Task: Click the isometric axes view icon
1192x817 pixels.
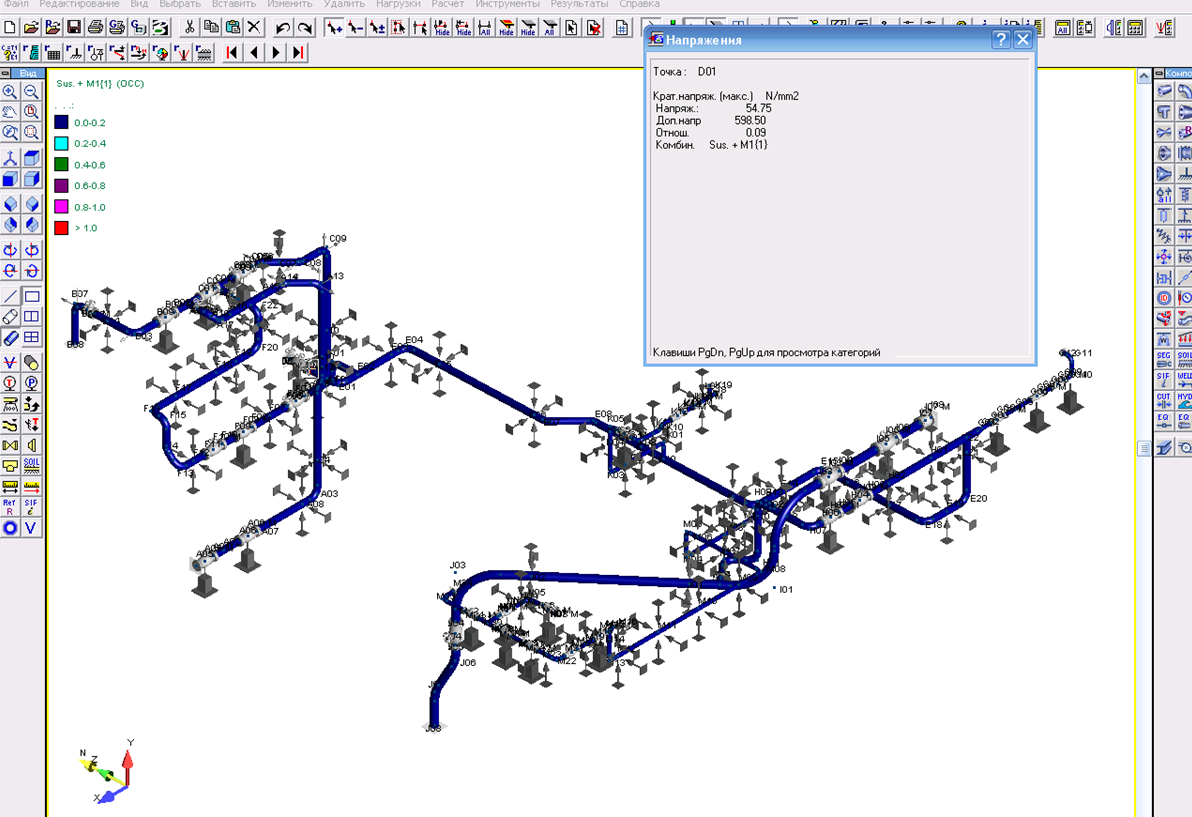Action: click(10, 158)
